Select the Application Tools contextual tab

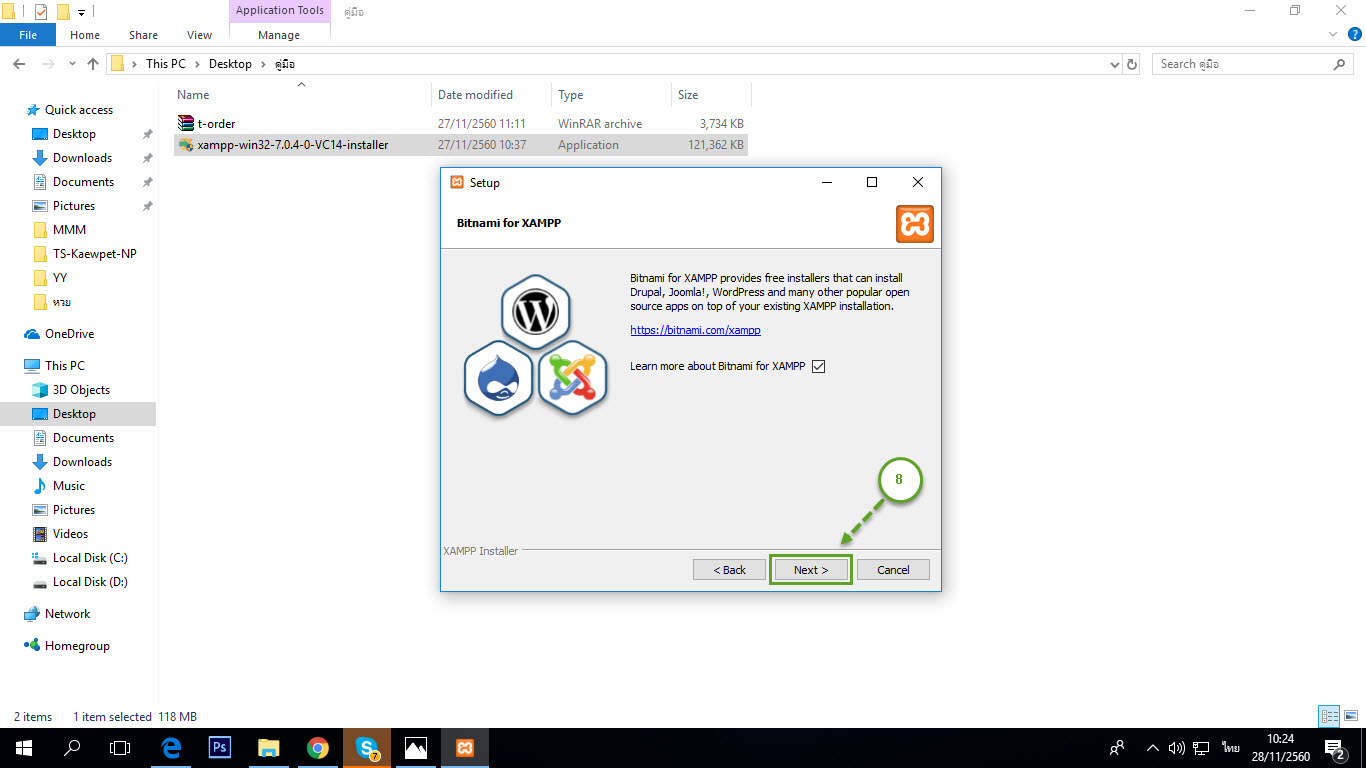tap(280, 11)
